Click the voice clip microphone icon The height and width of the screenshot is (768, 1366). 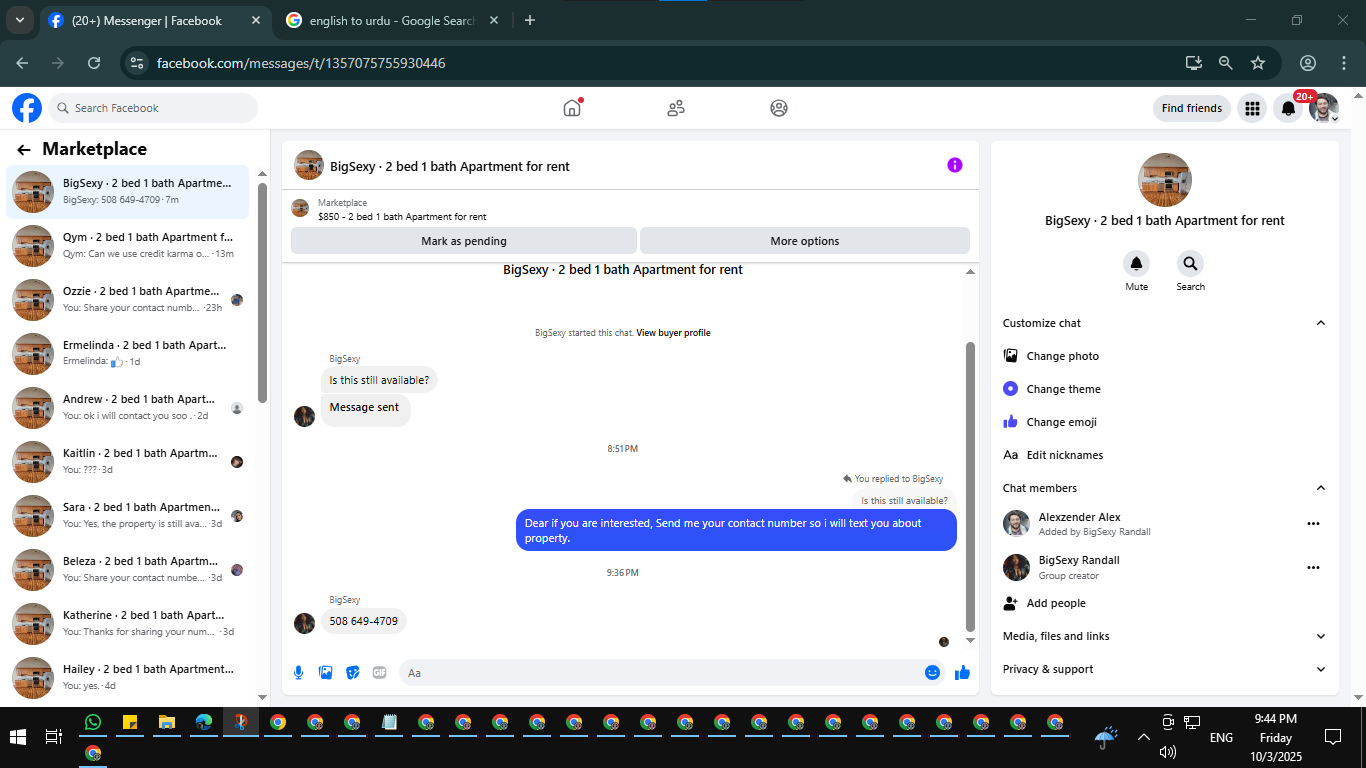(x=298, y=673)
